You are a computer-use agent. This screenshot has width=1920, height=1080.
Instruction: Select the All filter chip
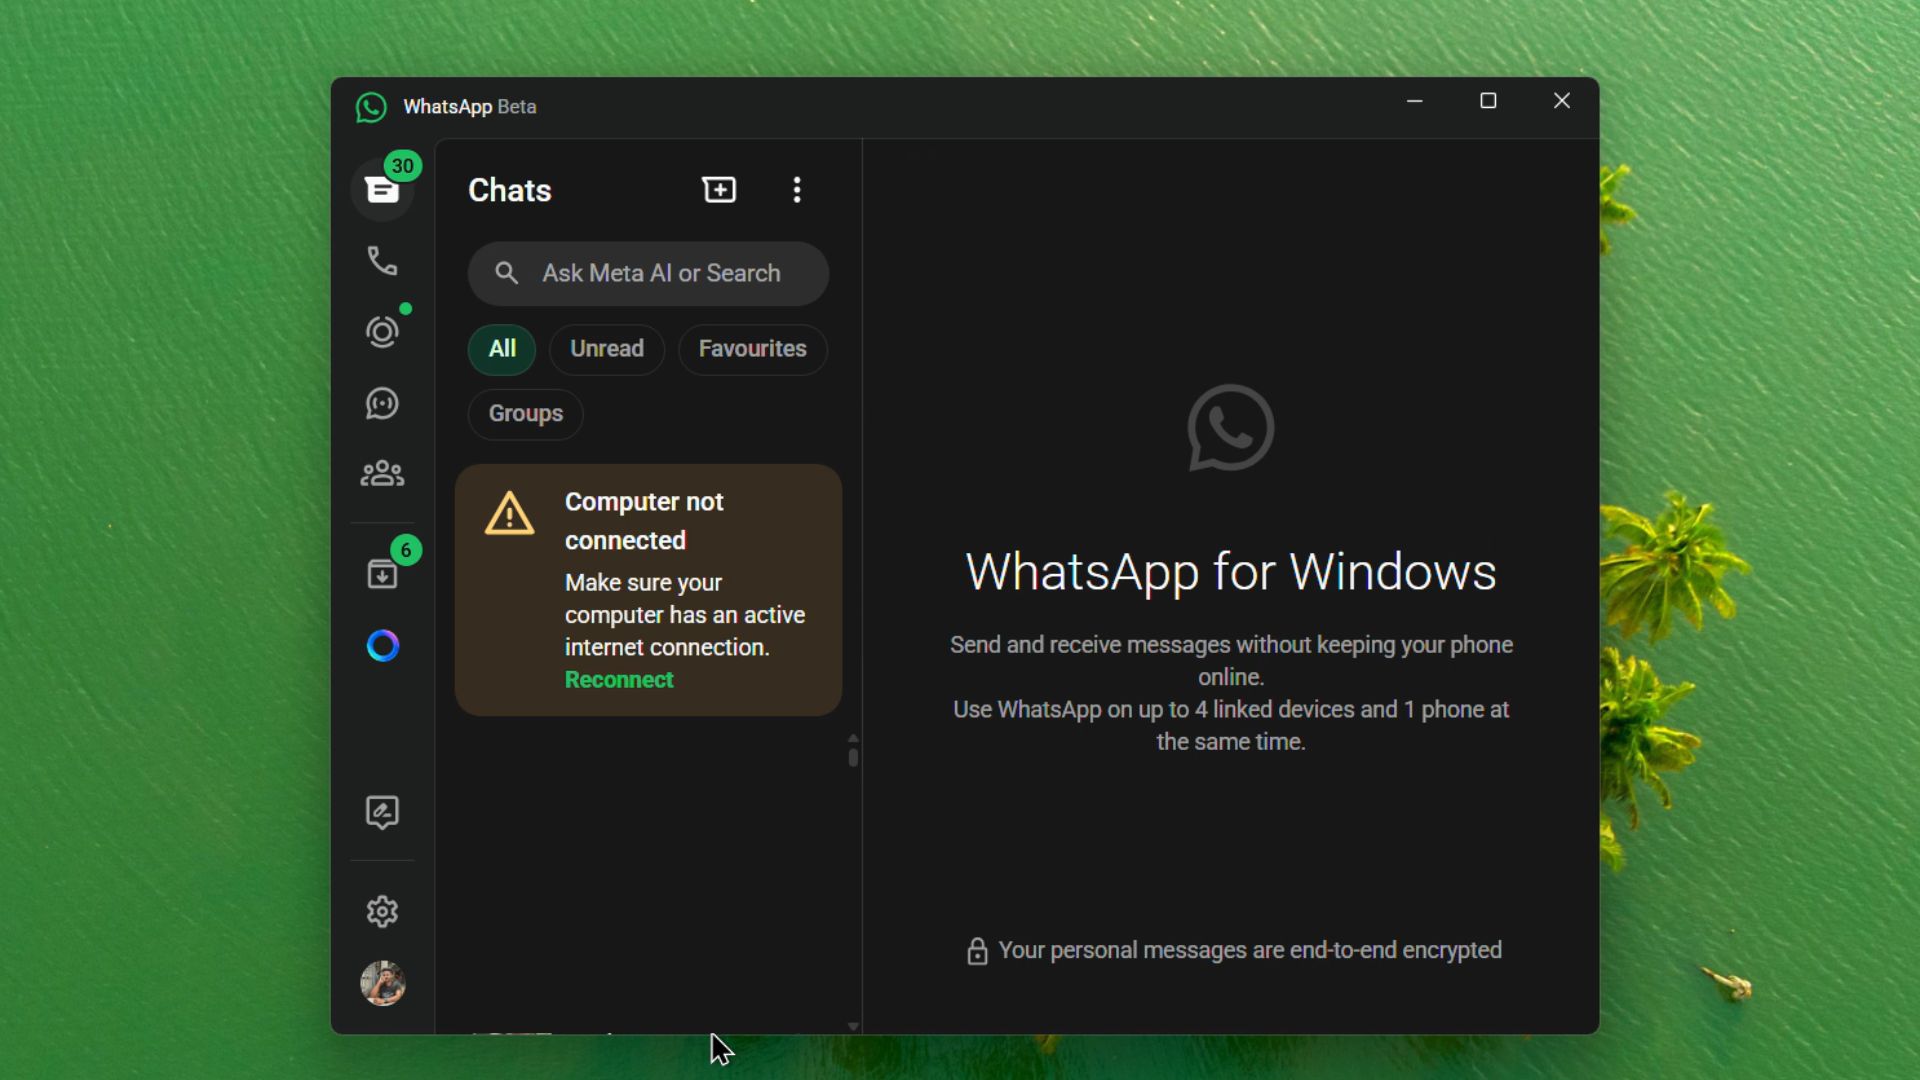click(x=501, y=349)
